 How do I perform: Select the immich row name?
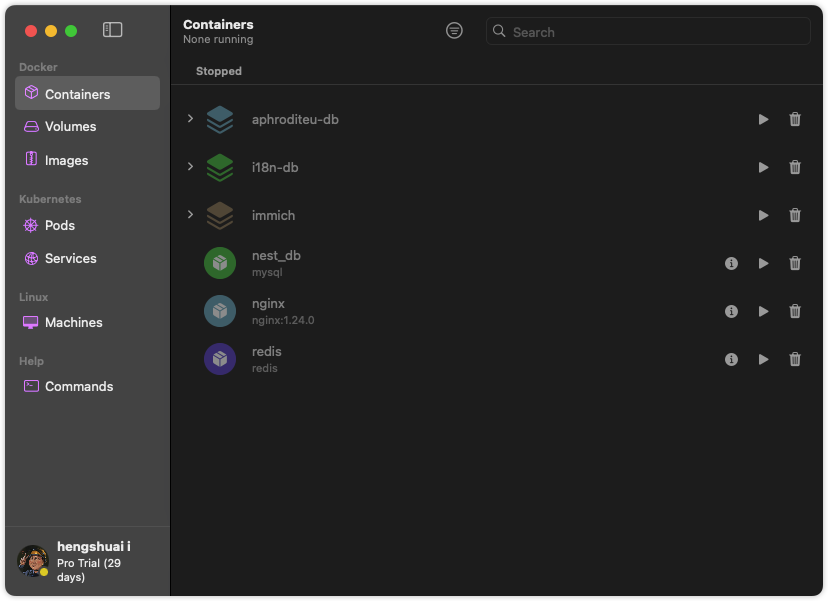[x=274, y=215]
